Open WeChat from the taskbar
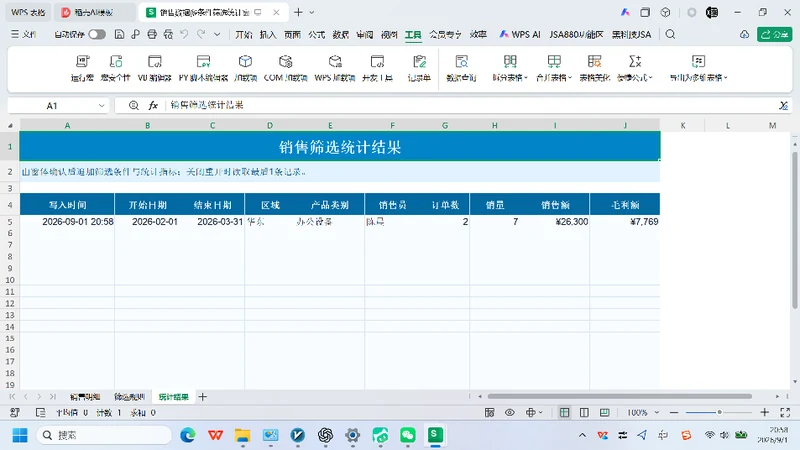This screenshot has height=450, width=800. point(407,435)
